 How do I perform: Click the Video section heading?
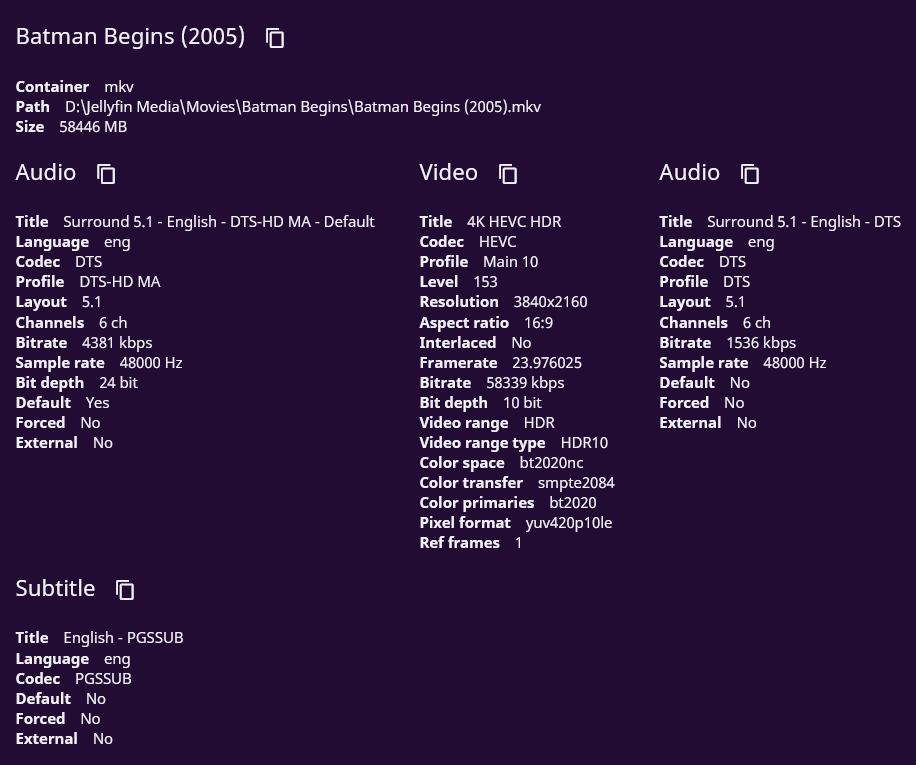tap(448, 173)
